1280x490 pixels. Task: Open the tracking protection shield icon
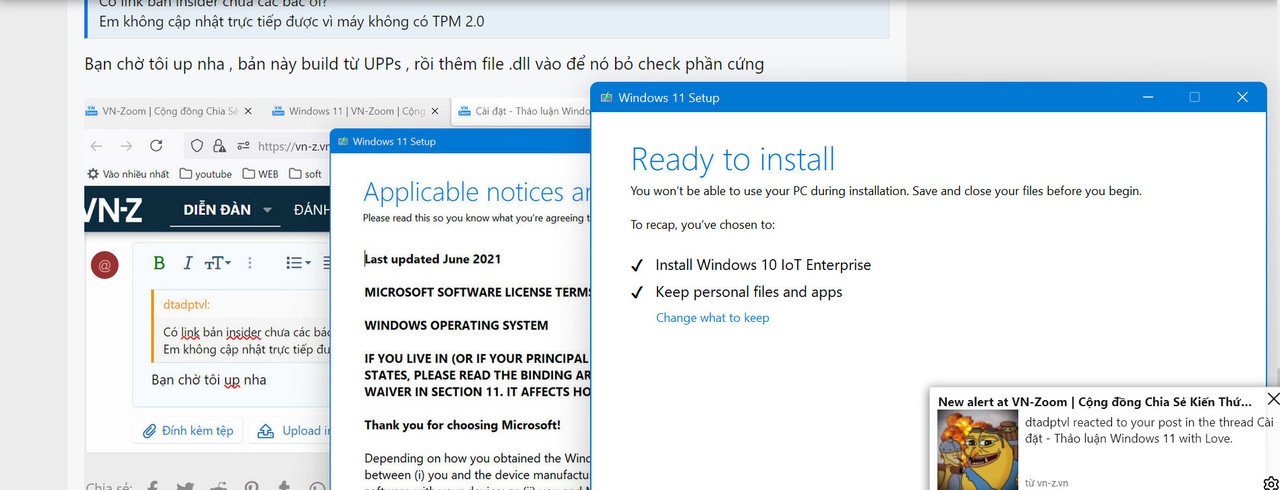point(197,145)
